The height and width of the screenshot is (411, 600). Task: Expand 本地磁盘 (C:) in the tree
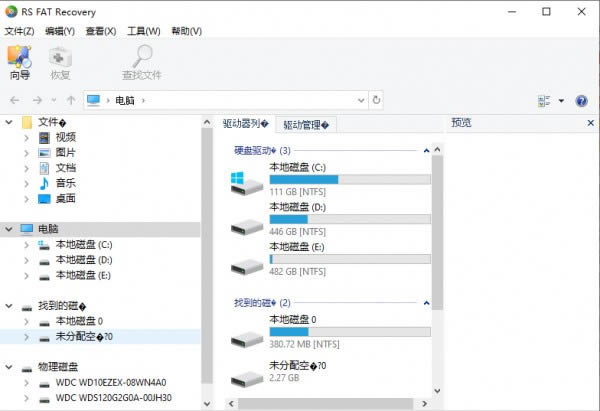tap(26, 245)
